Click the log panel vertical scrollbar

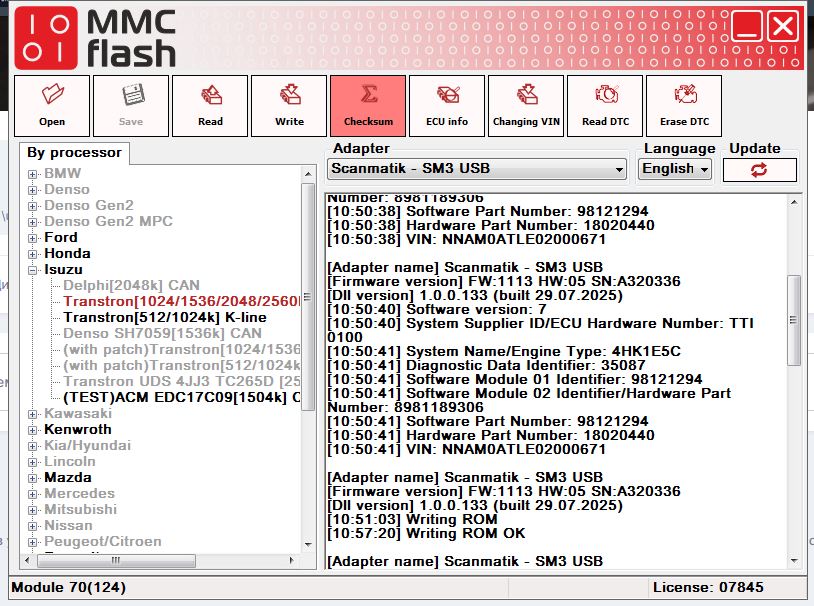794,320
